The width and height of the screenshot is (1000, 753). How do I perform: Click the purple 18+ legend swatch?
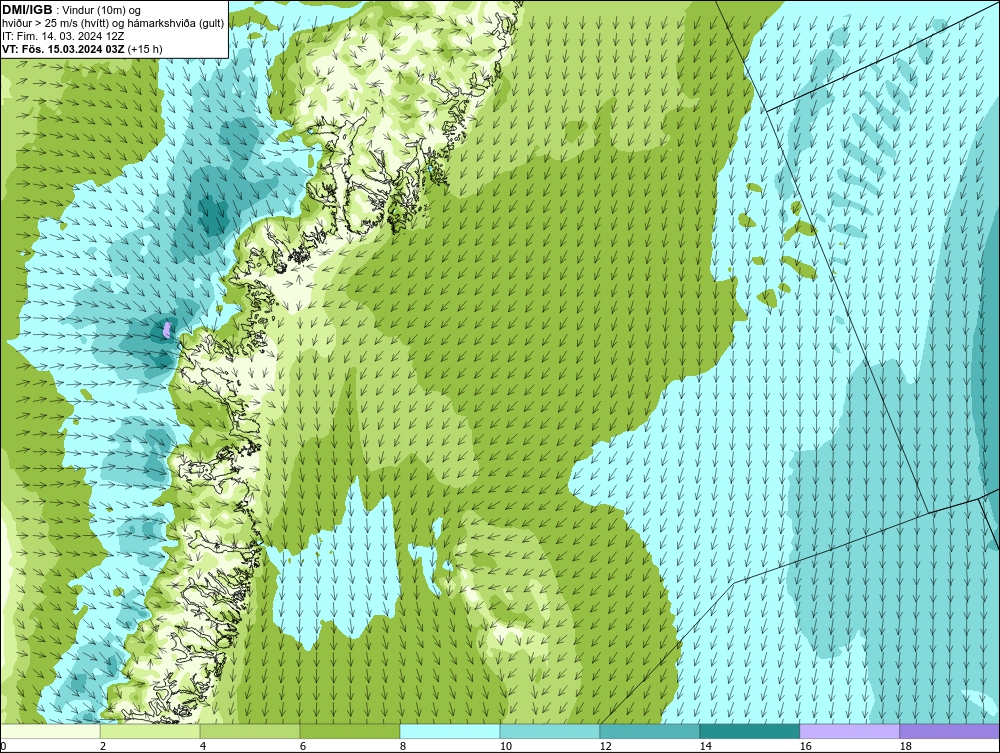[x=950, y=731]
